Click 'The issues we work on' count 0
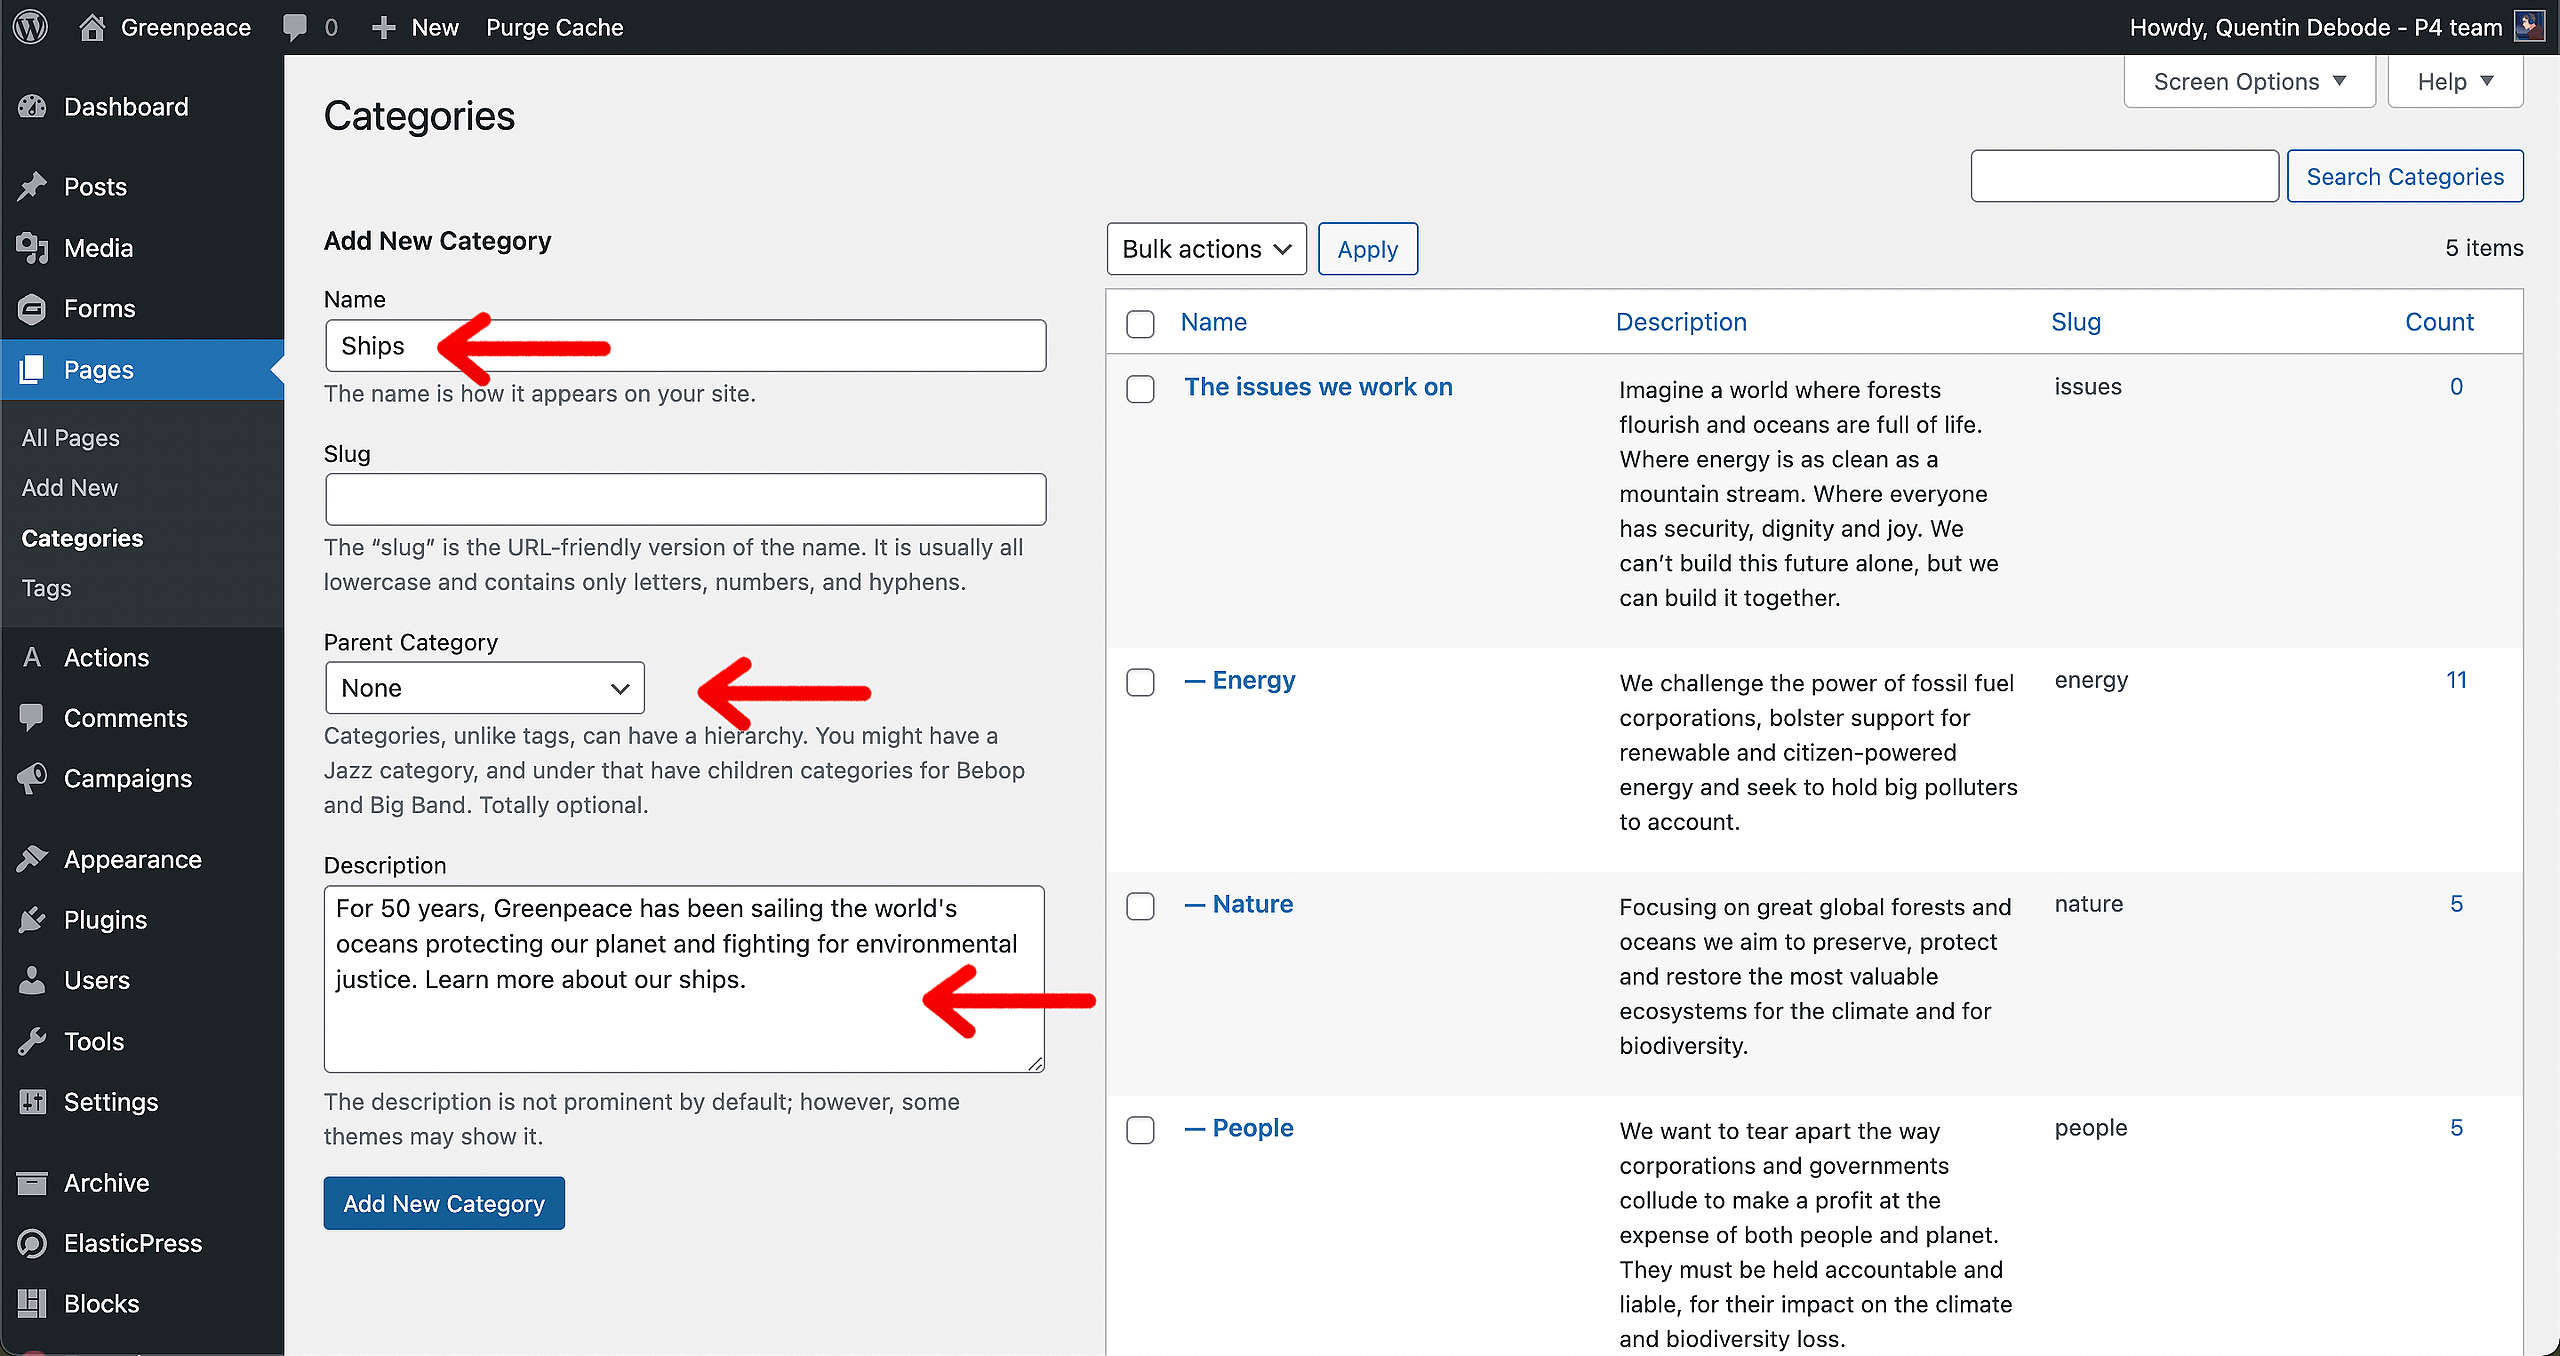This screenshot has height=1356, width=2560. [x=2456, y=387]
